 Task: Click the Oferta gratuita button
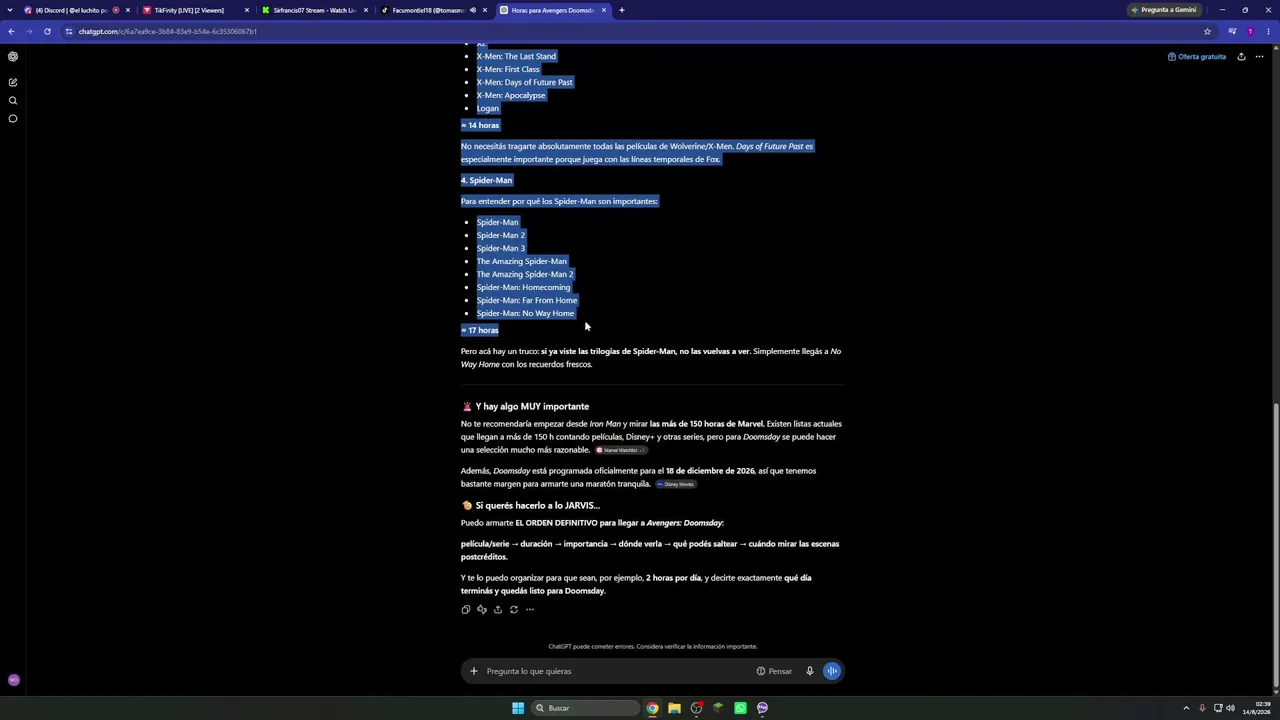pyautogui.click(x=1197, y=57)
